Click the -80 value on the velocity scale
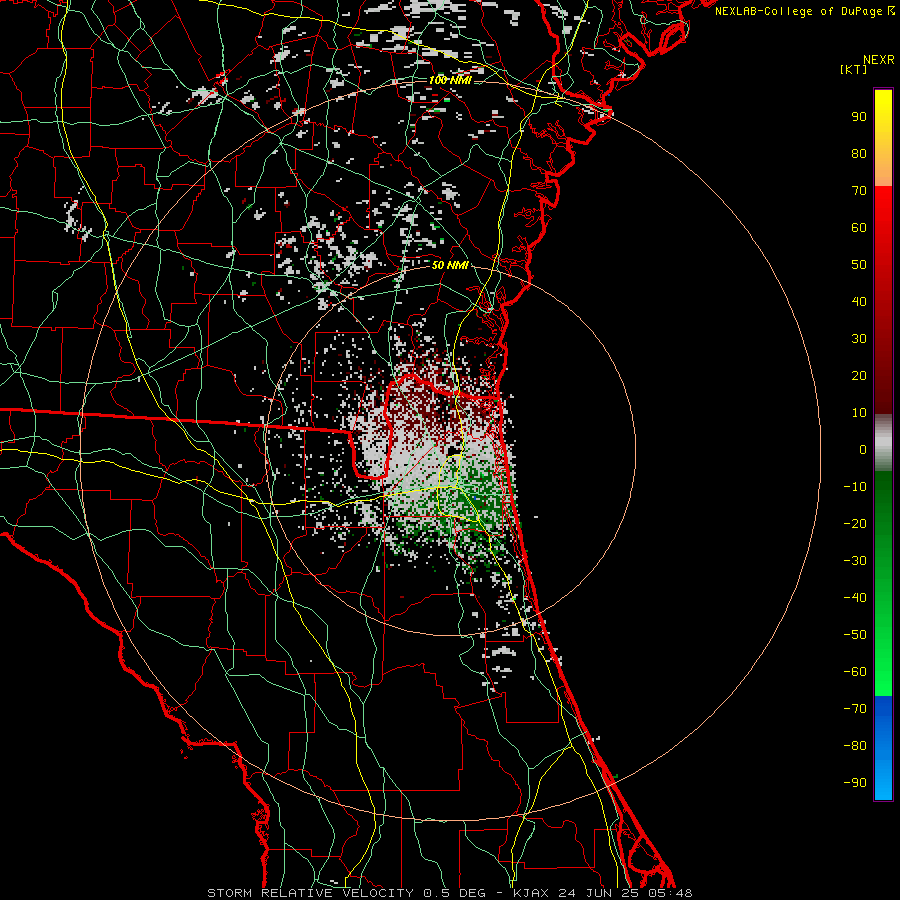Image resolution: width=900 pixels, height=900 pixels. [x=855, y=746]
